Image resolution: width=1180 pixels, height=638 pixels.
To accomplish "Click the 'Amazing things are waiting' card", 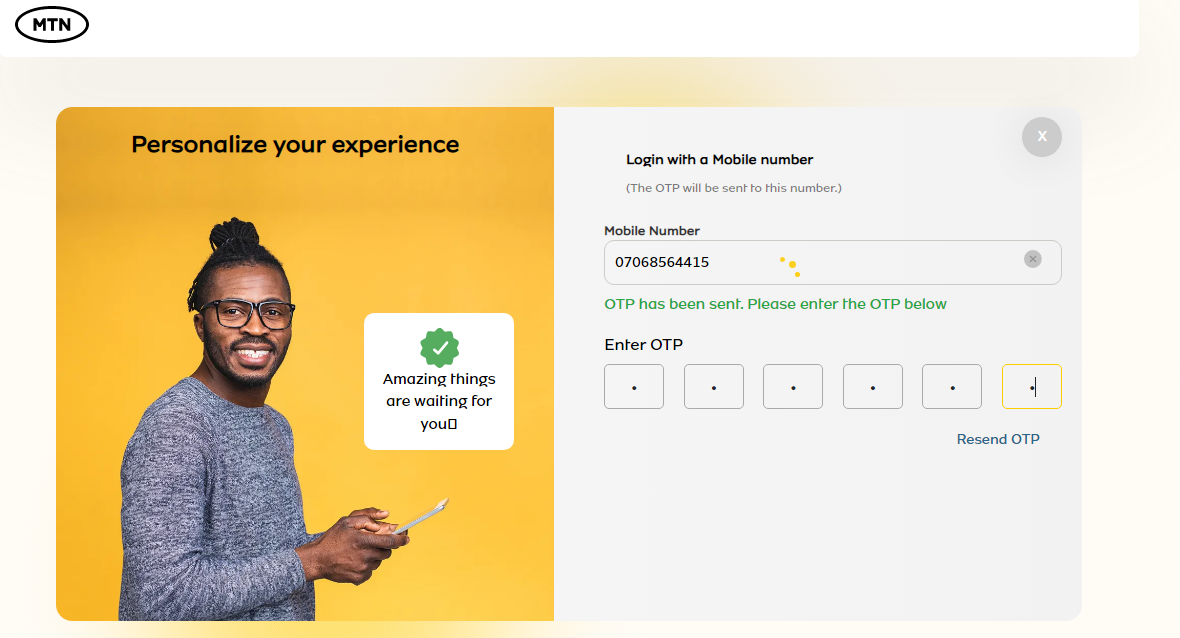I will click(439, 381).
